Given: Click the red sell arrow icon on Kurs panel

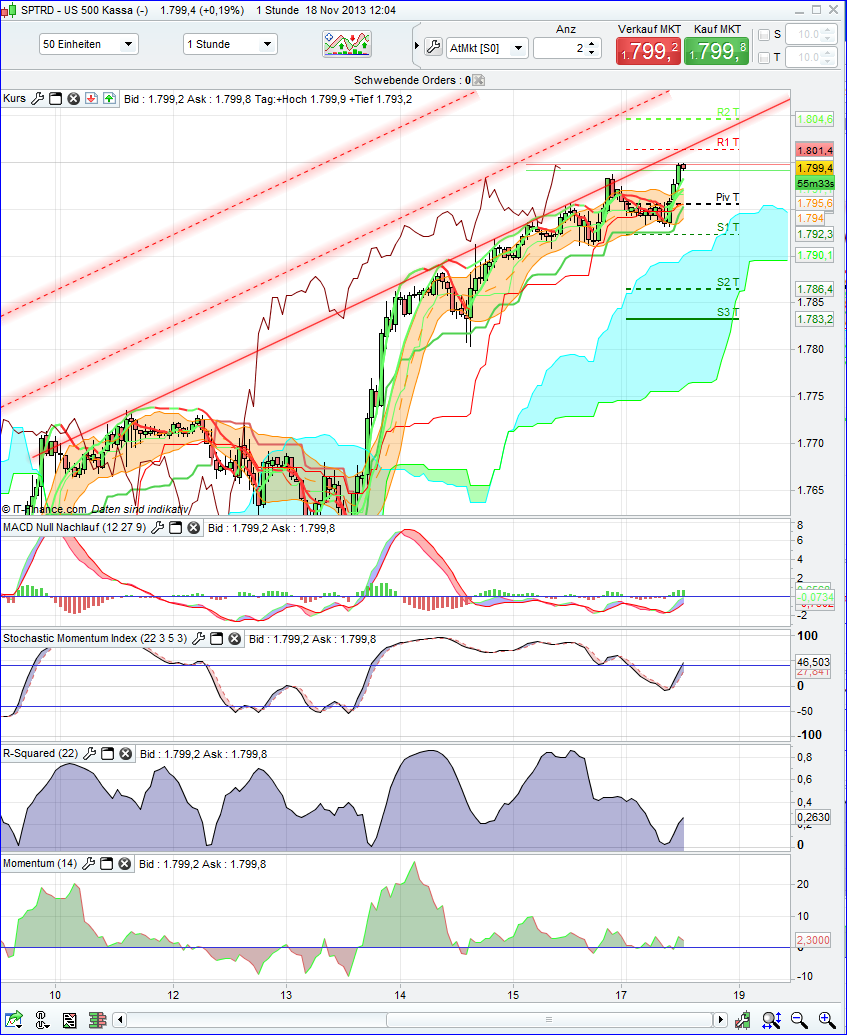Looking at the screenshot, I should click(91, 98).
